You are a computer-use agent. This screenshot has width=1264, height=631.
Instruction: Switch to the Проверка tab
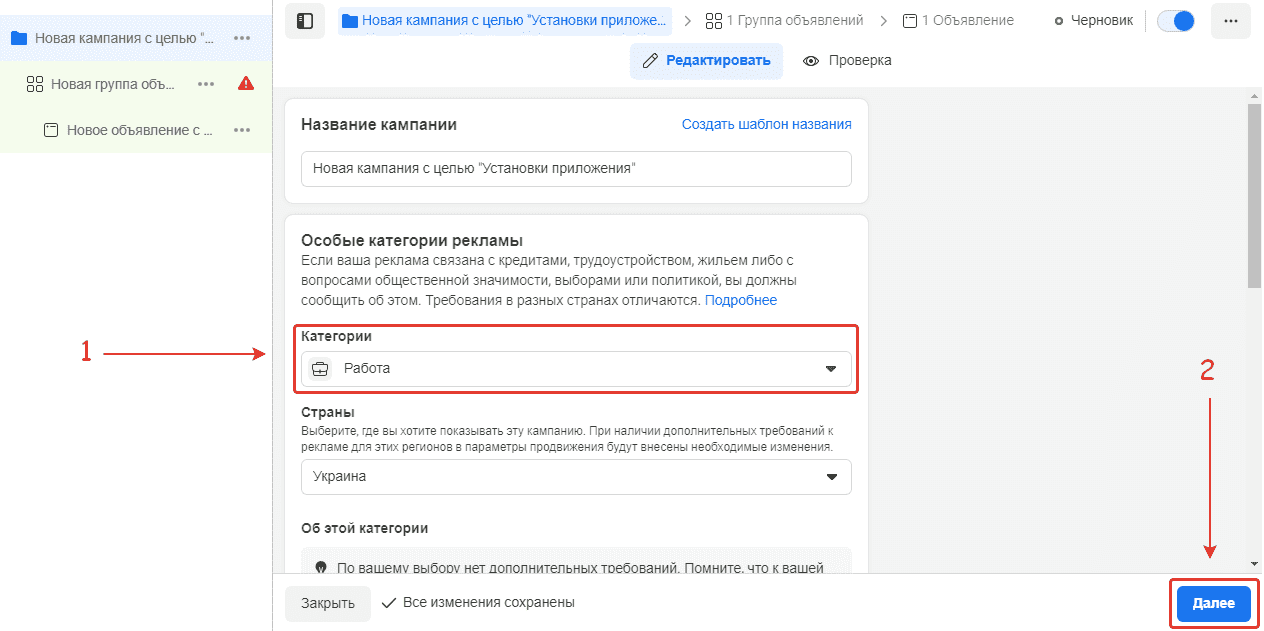(x=847, y=61)
